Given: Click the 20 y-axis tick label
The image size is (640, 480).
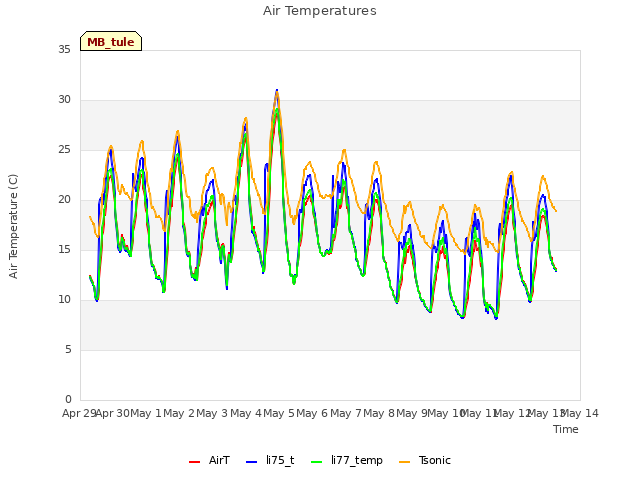Looking at the screenshot, I should [64, 199].
